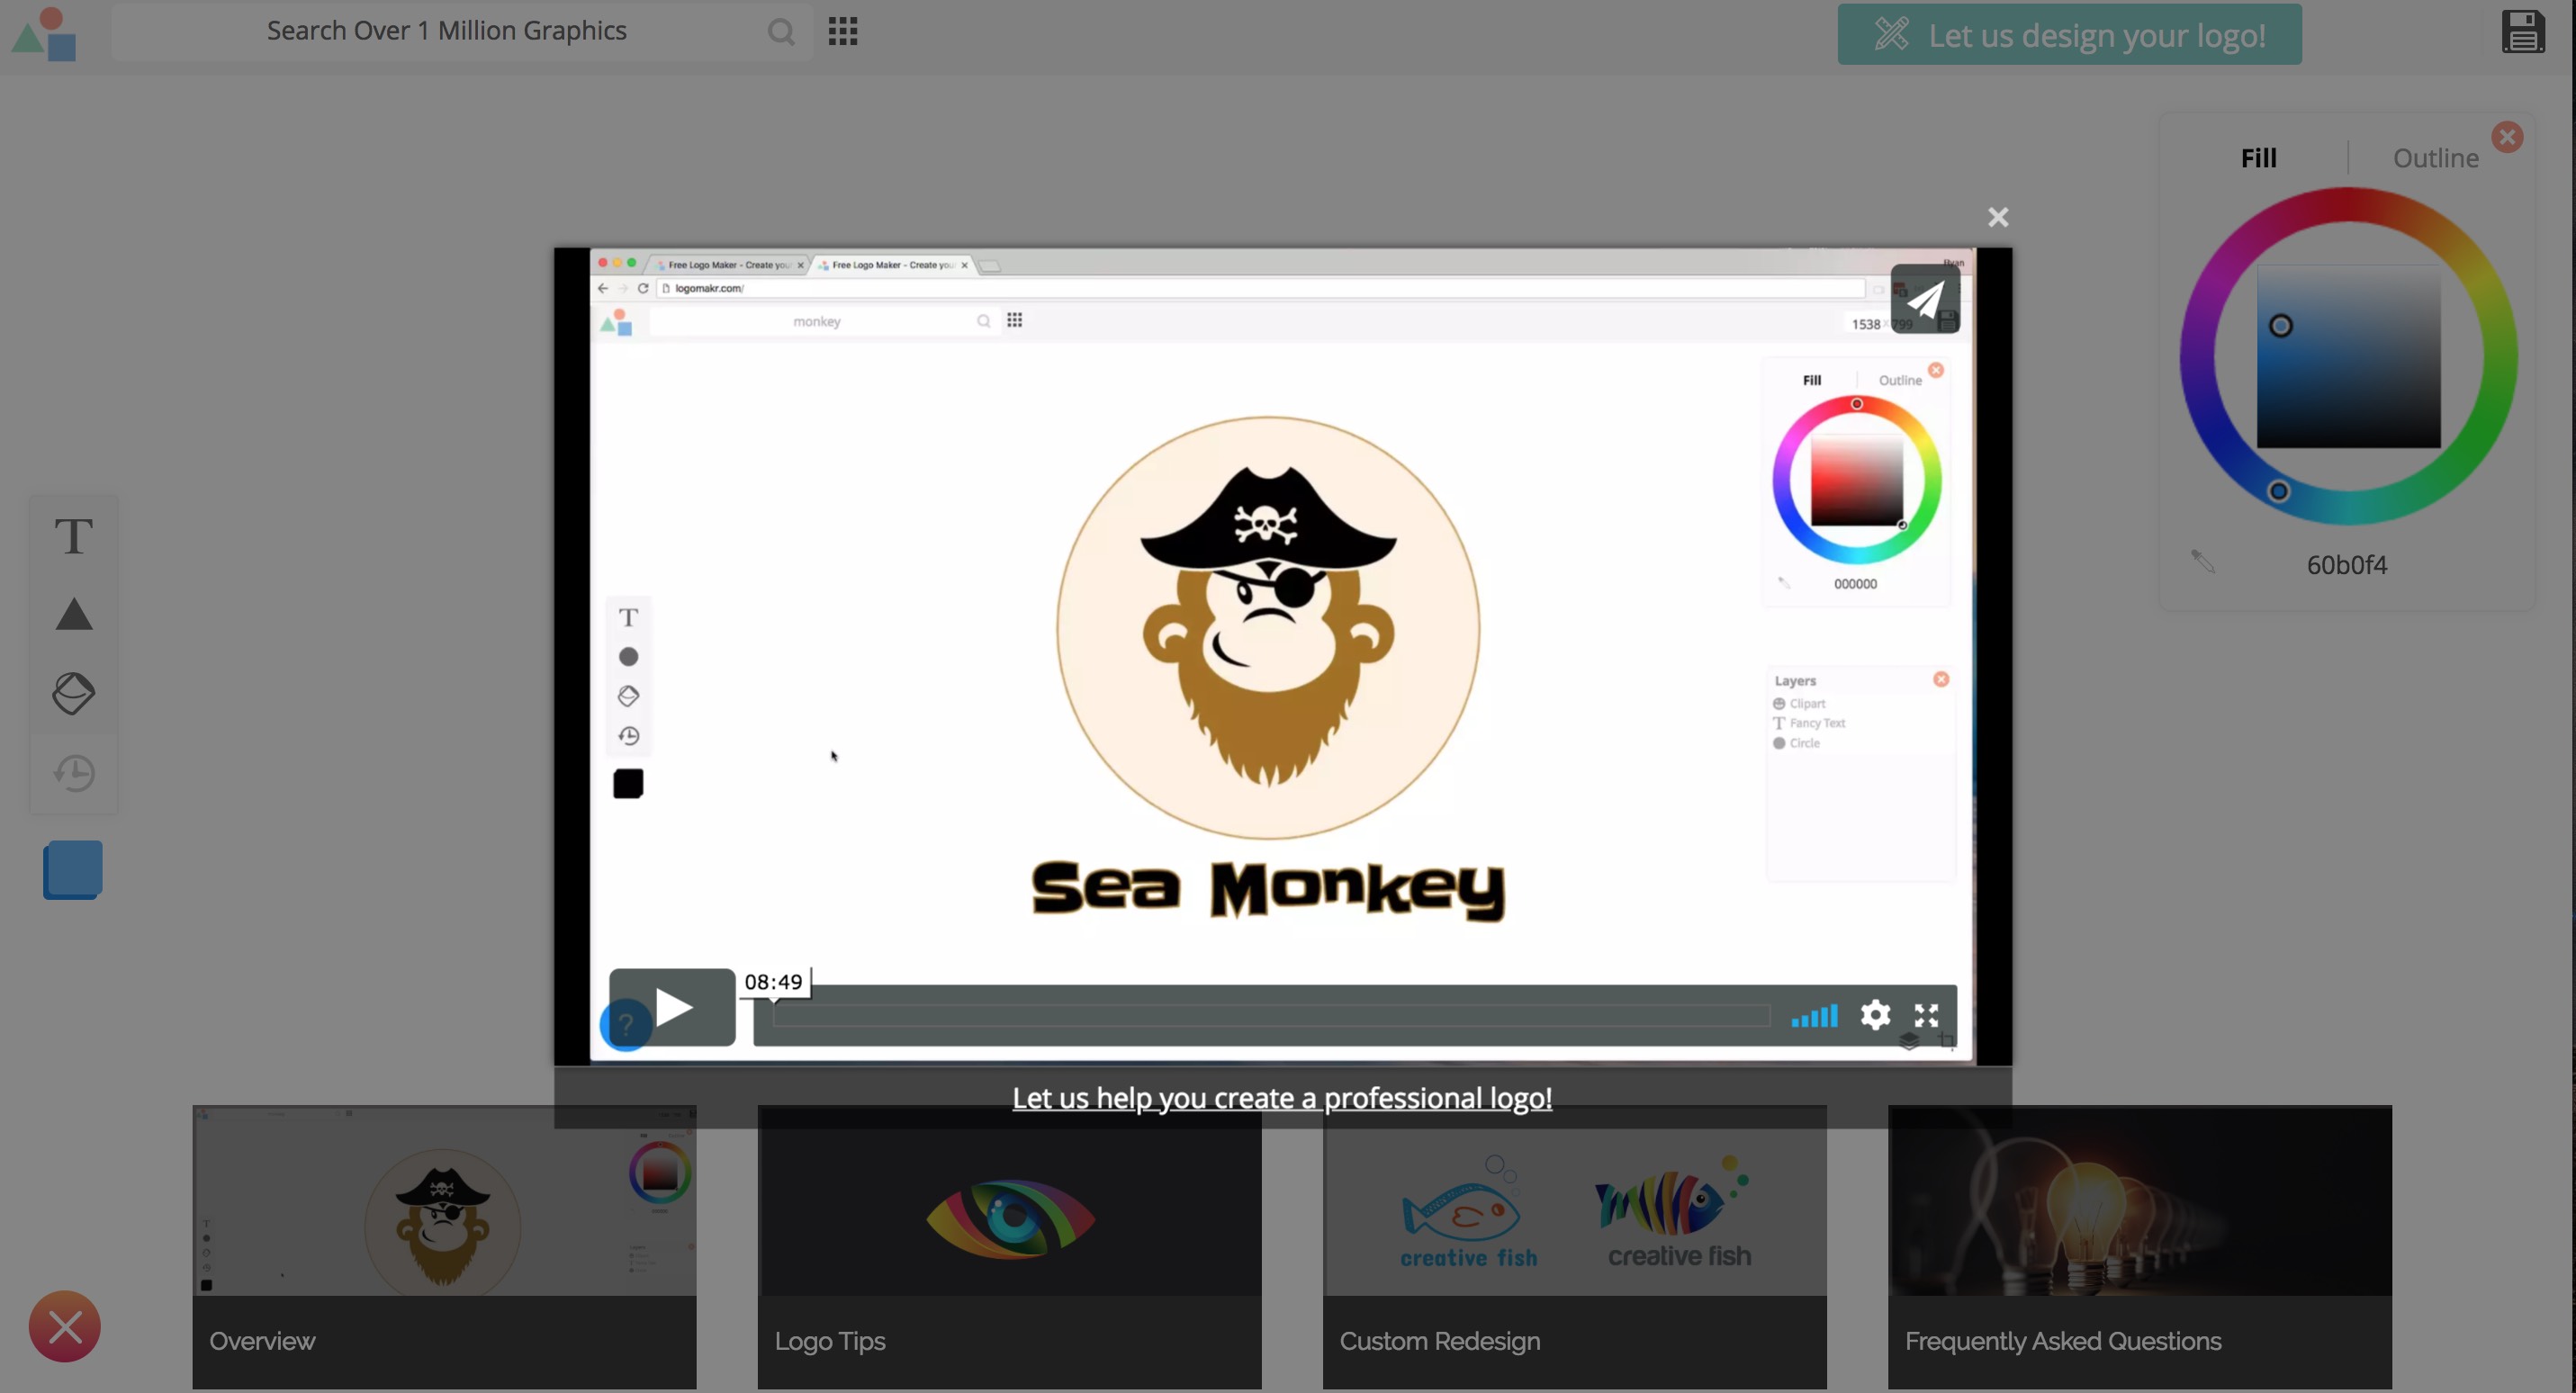Click Let us design your logo button
The height and width of the screenshot is (1393, 2576).
click(2070, 34)
